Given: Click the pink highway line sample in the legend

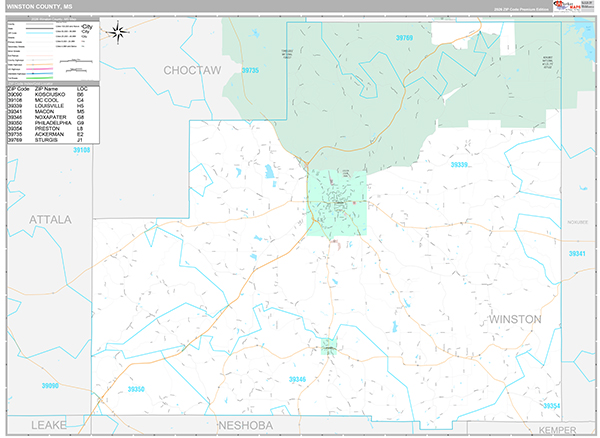Looking at the screenshot, I should (39, 69).
